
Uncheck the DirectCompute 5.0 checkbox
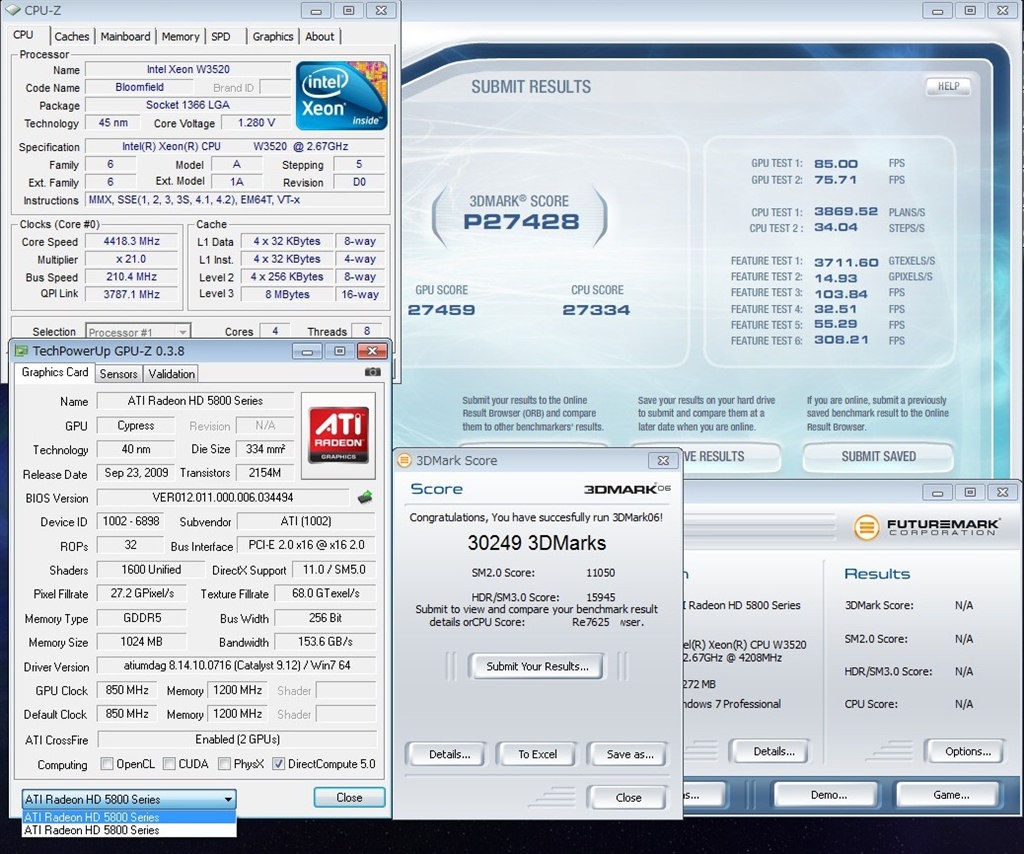(278, 763)
